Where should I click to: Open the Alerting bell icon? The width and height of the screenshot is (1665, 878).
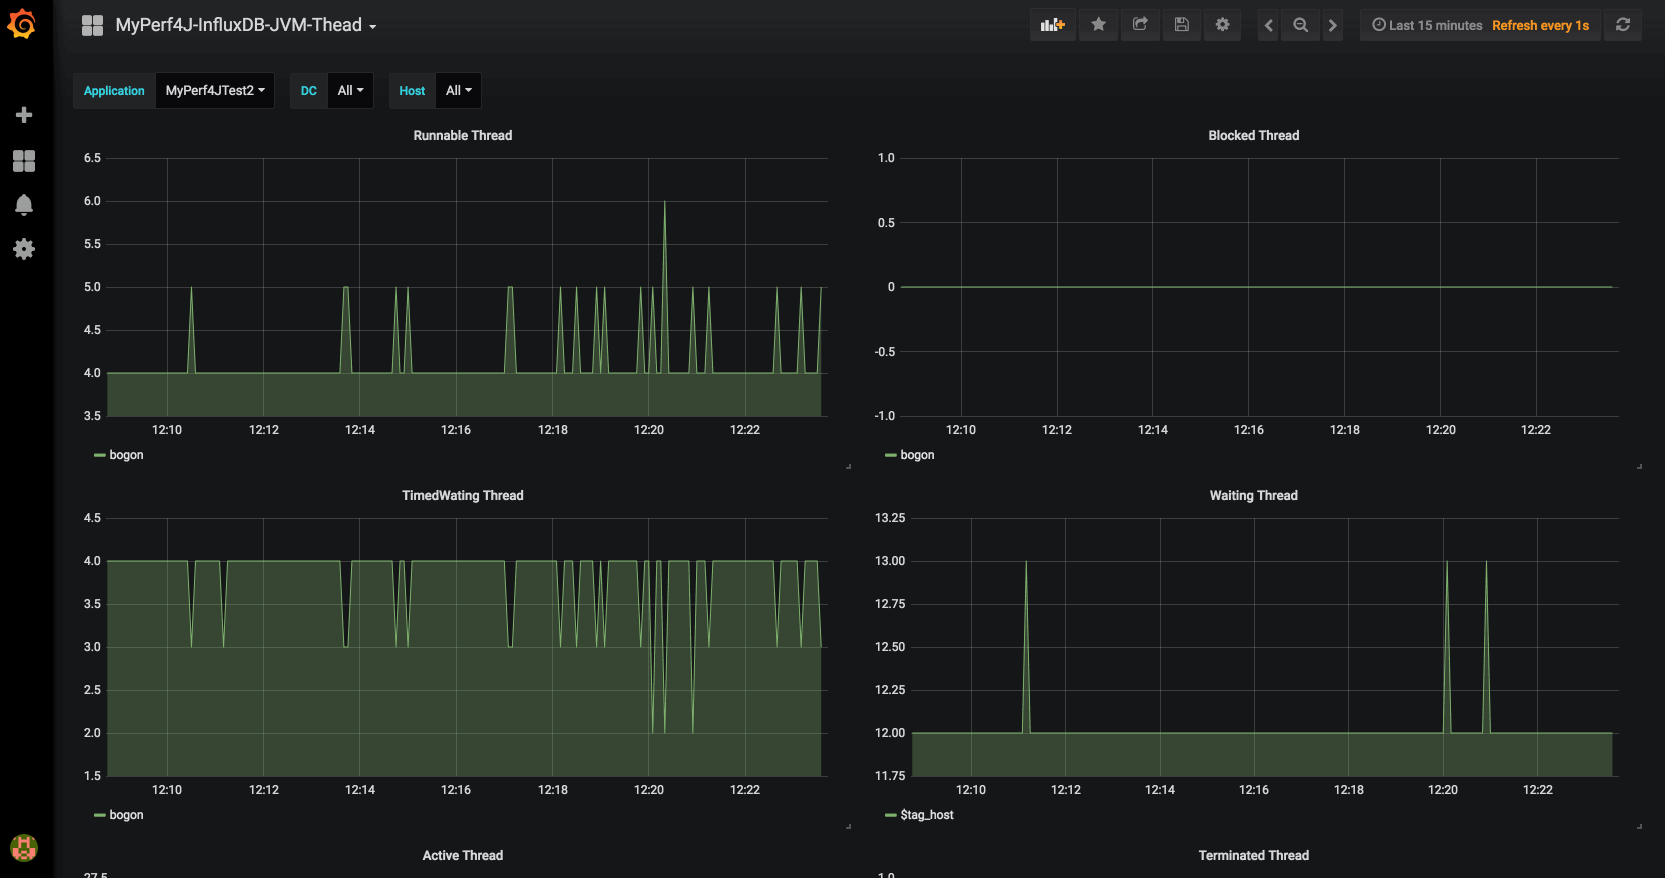(24, 205)
